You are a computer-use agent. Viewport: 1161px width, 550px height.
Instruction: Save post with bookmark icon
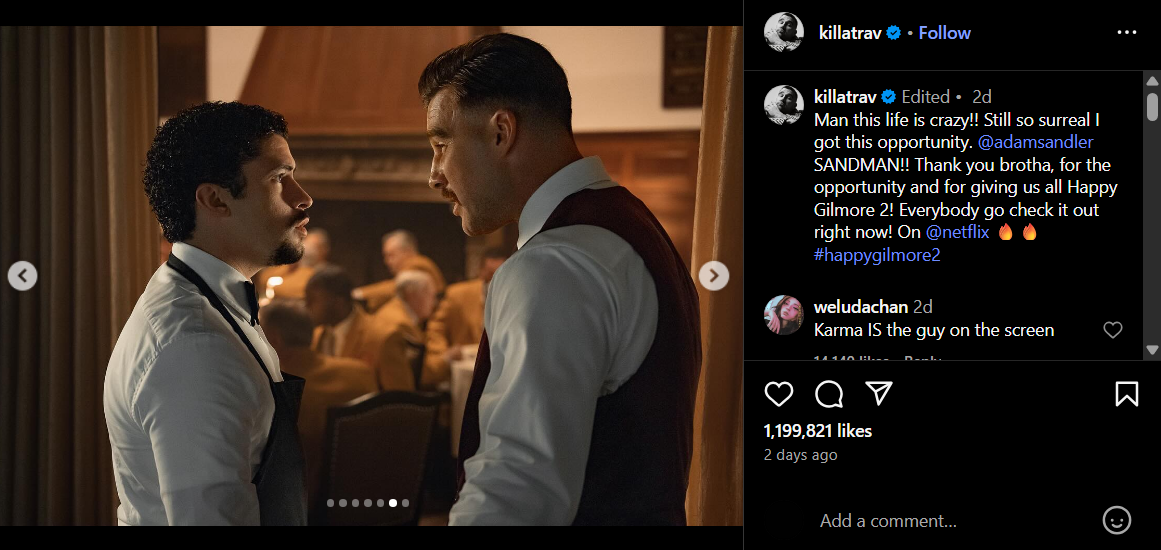[1126, 394]
